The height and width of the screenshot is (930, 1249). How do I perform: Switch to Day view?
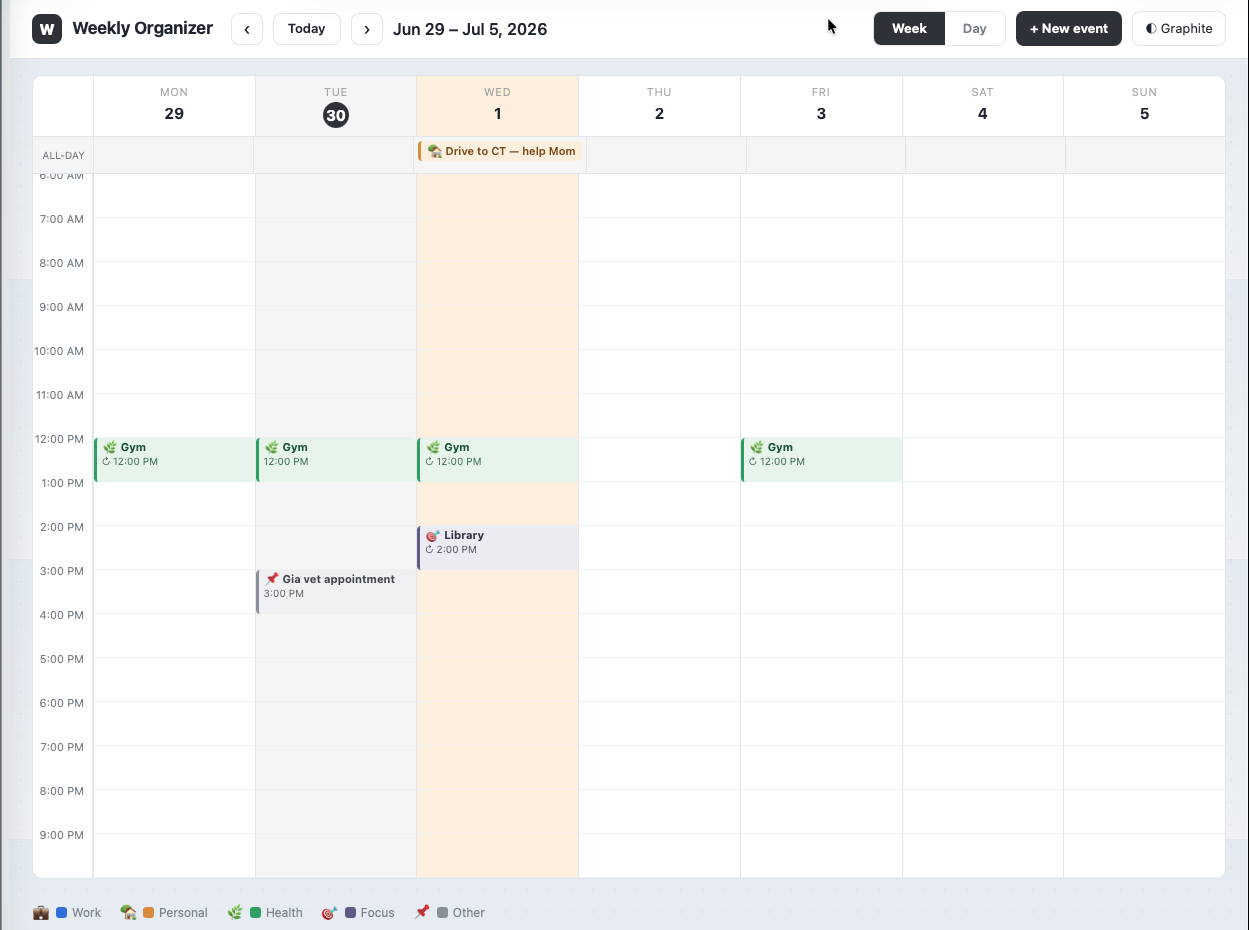pos(975,29)
